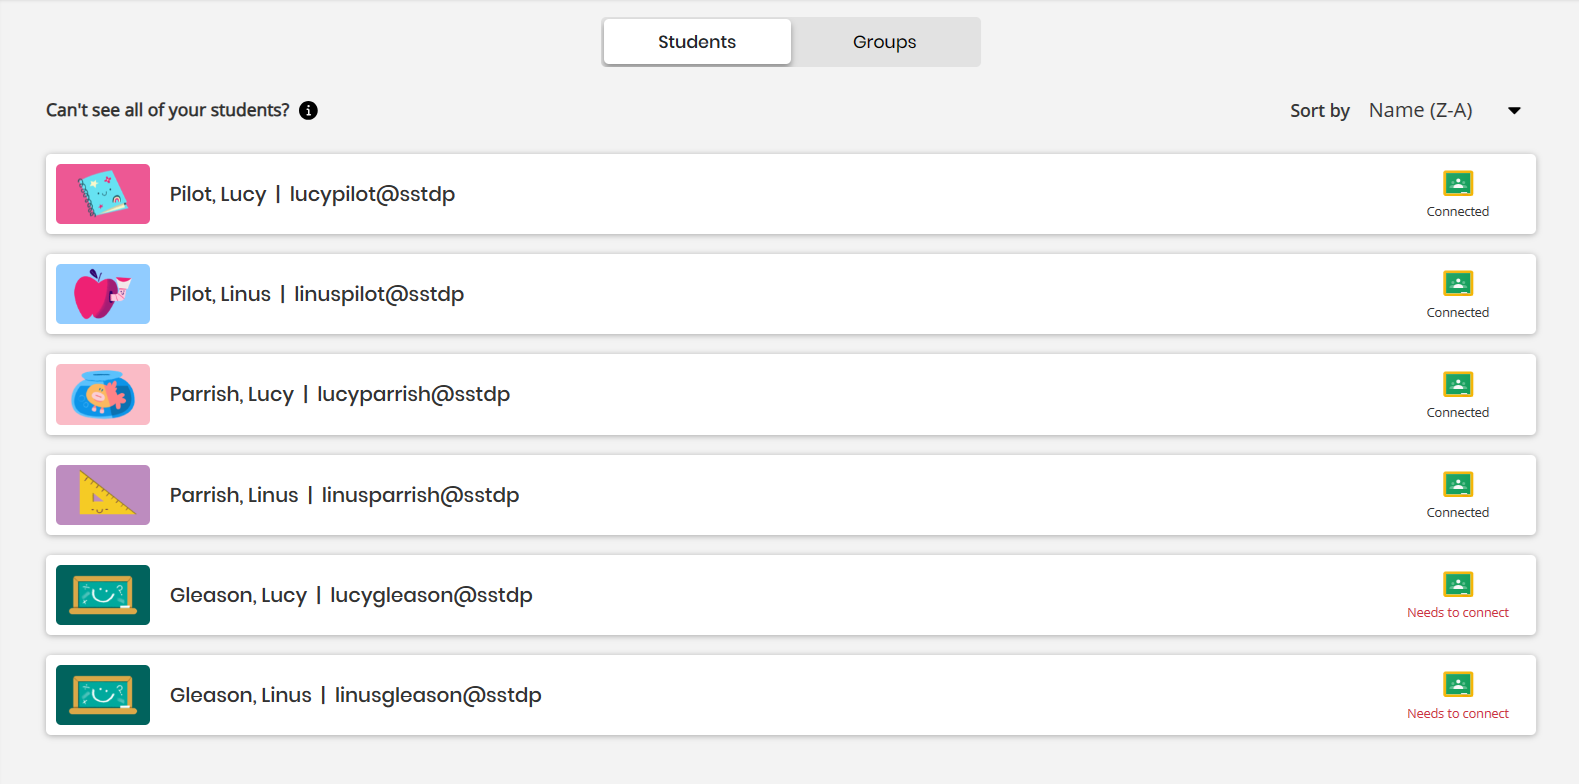Select the name Parrish, Lucy | lucyparrish@sstdp
The height and width of the screenshot is (784, 1579).
coord(340,394)
